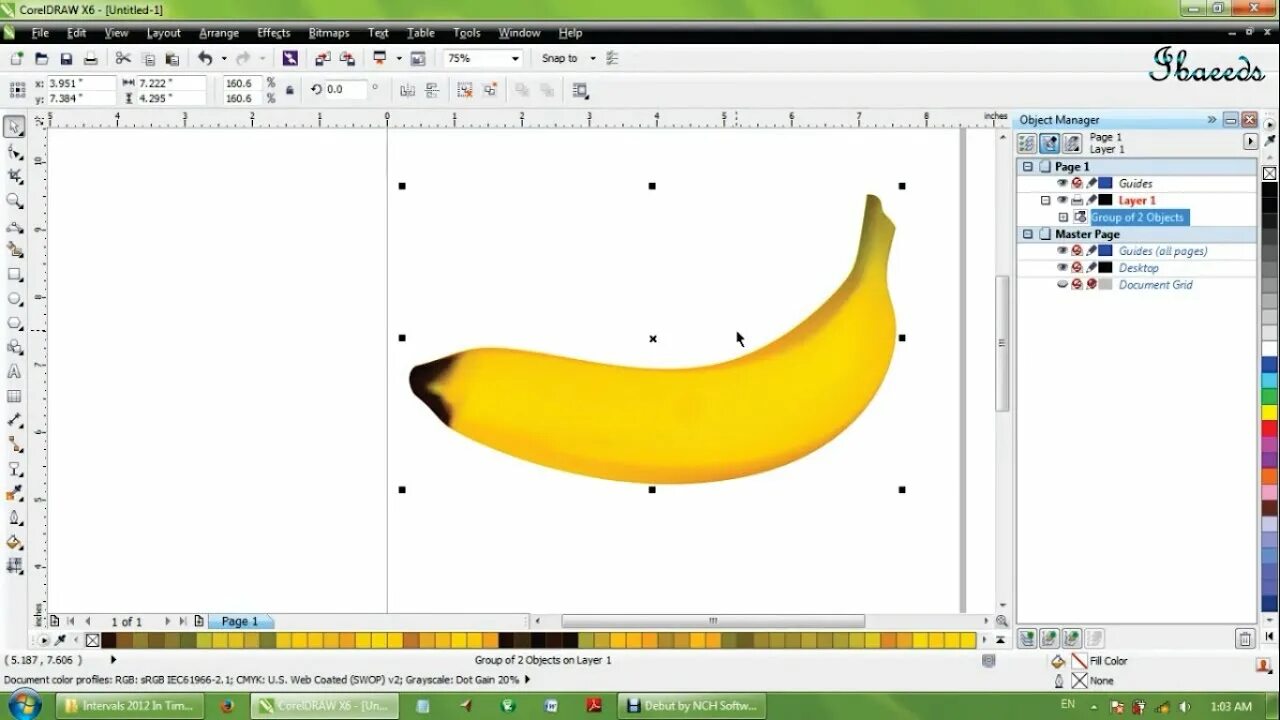Click the Import icon in the toolbar
1280x720 pixels.
pos(322,59)
